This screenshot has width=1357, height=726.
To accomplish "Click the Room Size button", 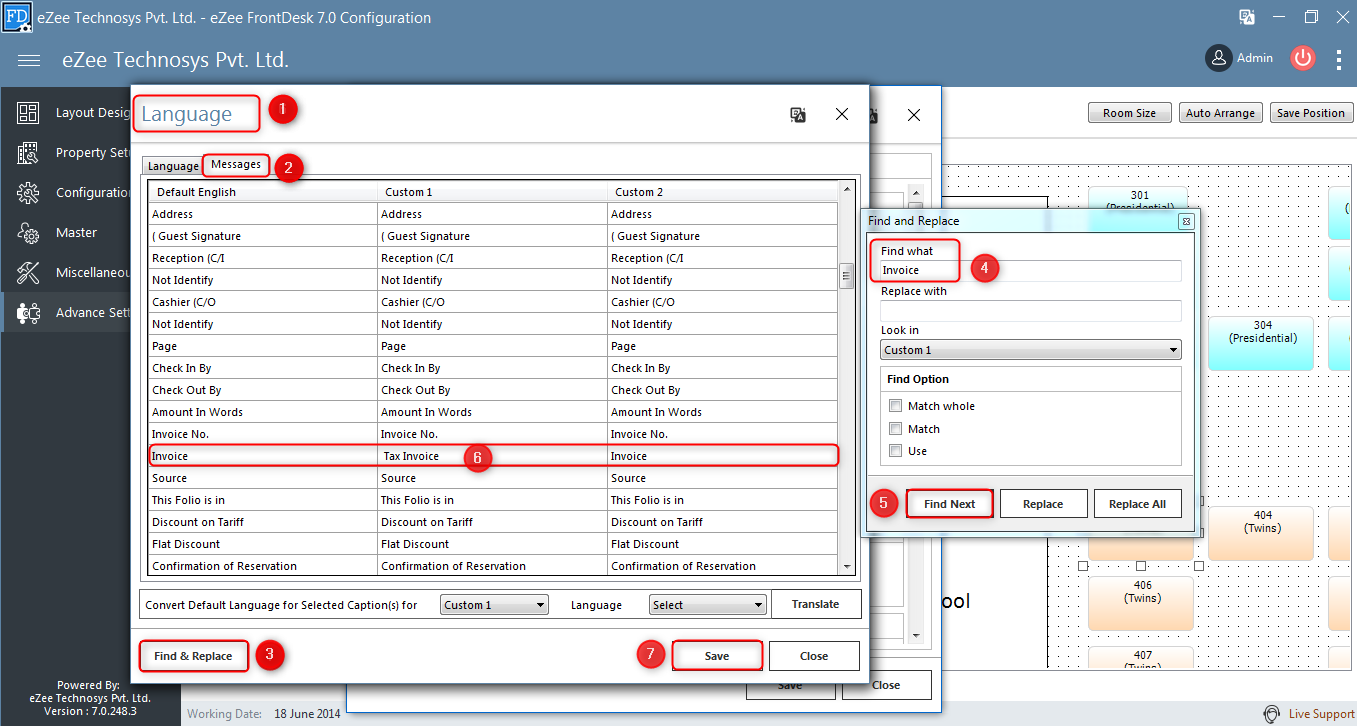I will click(x=1130, y=113).
